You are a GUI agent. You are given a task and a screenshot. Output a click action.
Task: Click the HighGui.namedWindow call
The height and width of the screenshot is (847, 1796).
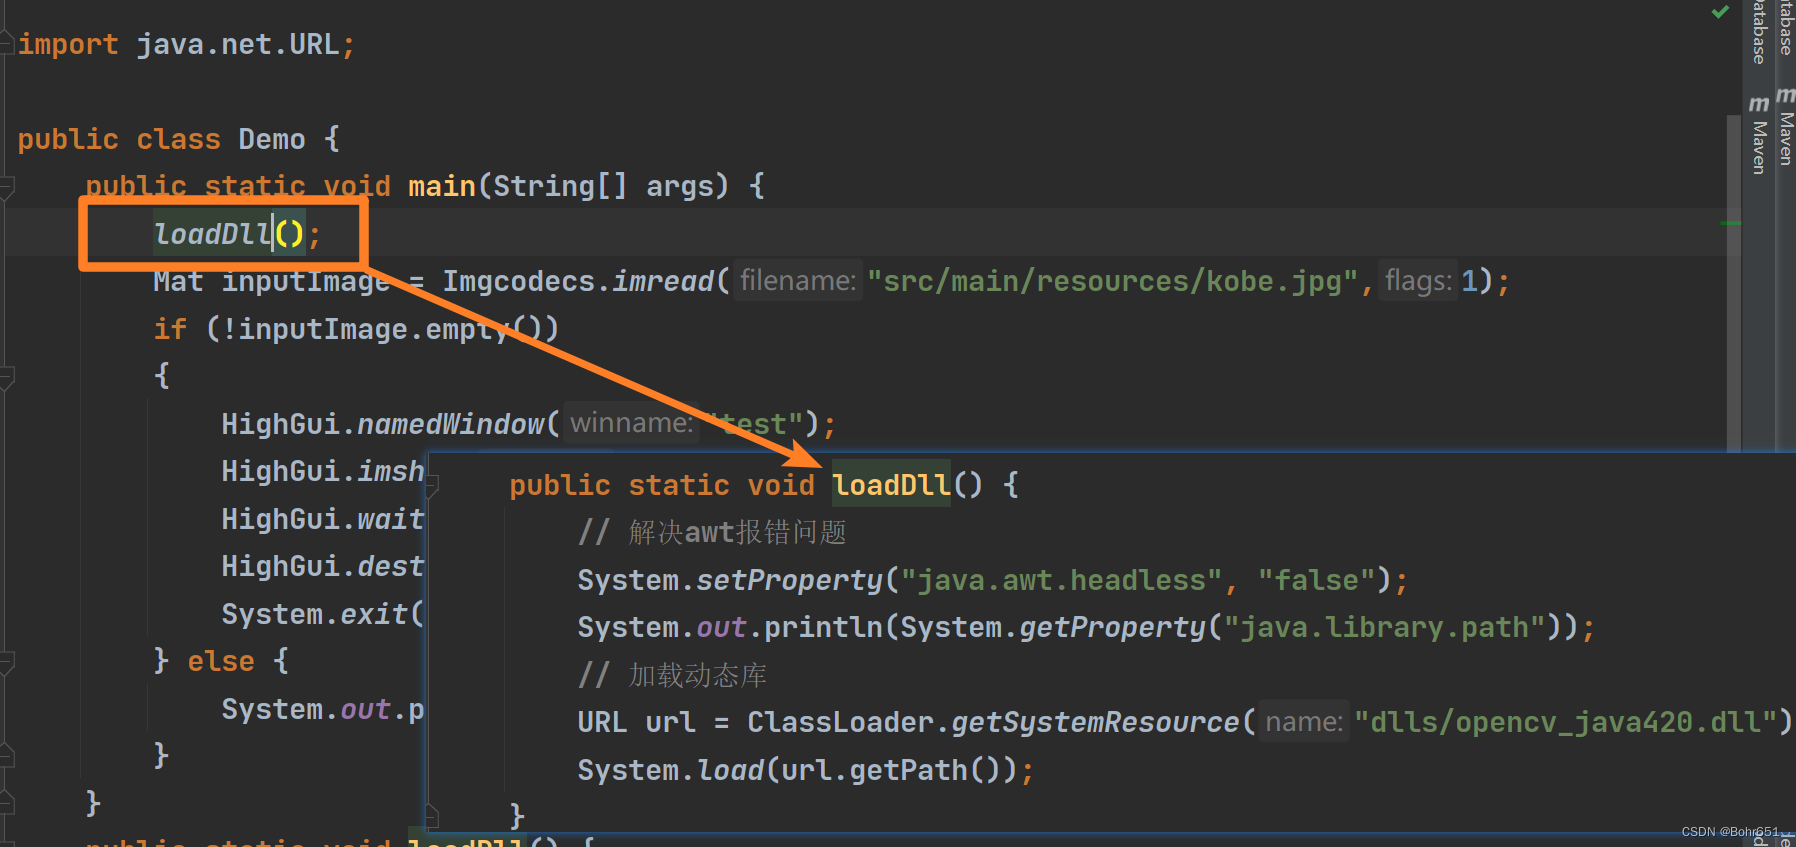[390, 424]
